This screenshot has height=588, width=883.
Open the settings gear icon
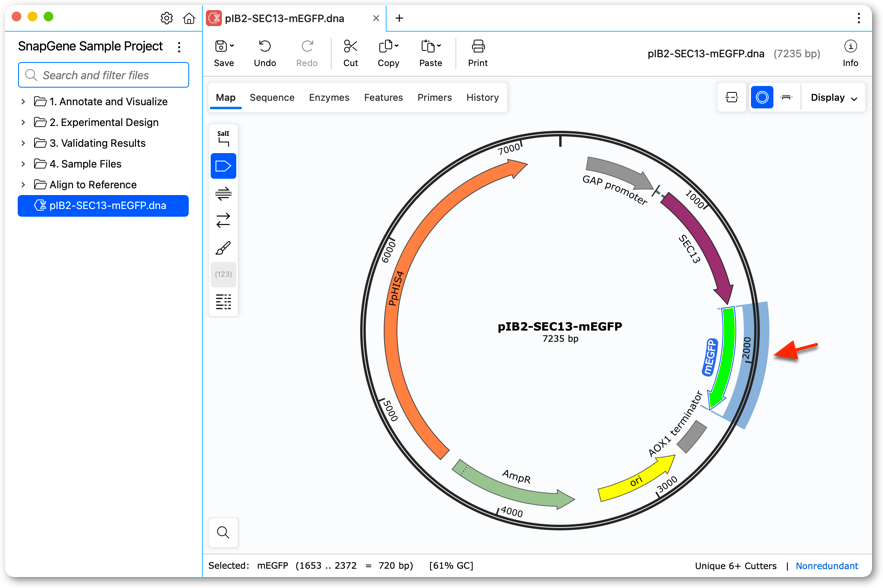[167, 18]
